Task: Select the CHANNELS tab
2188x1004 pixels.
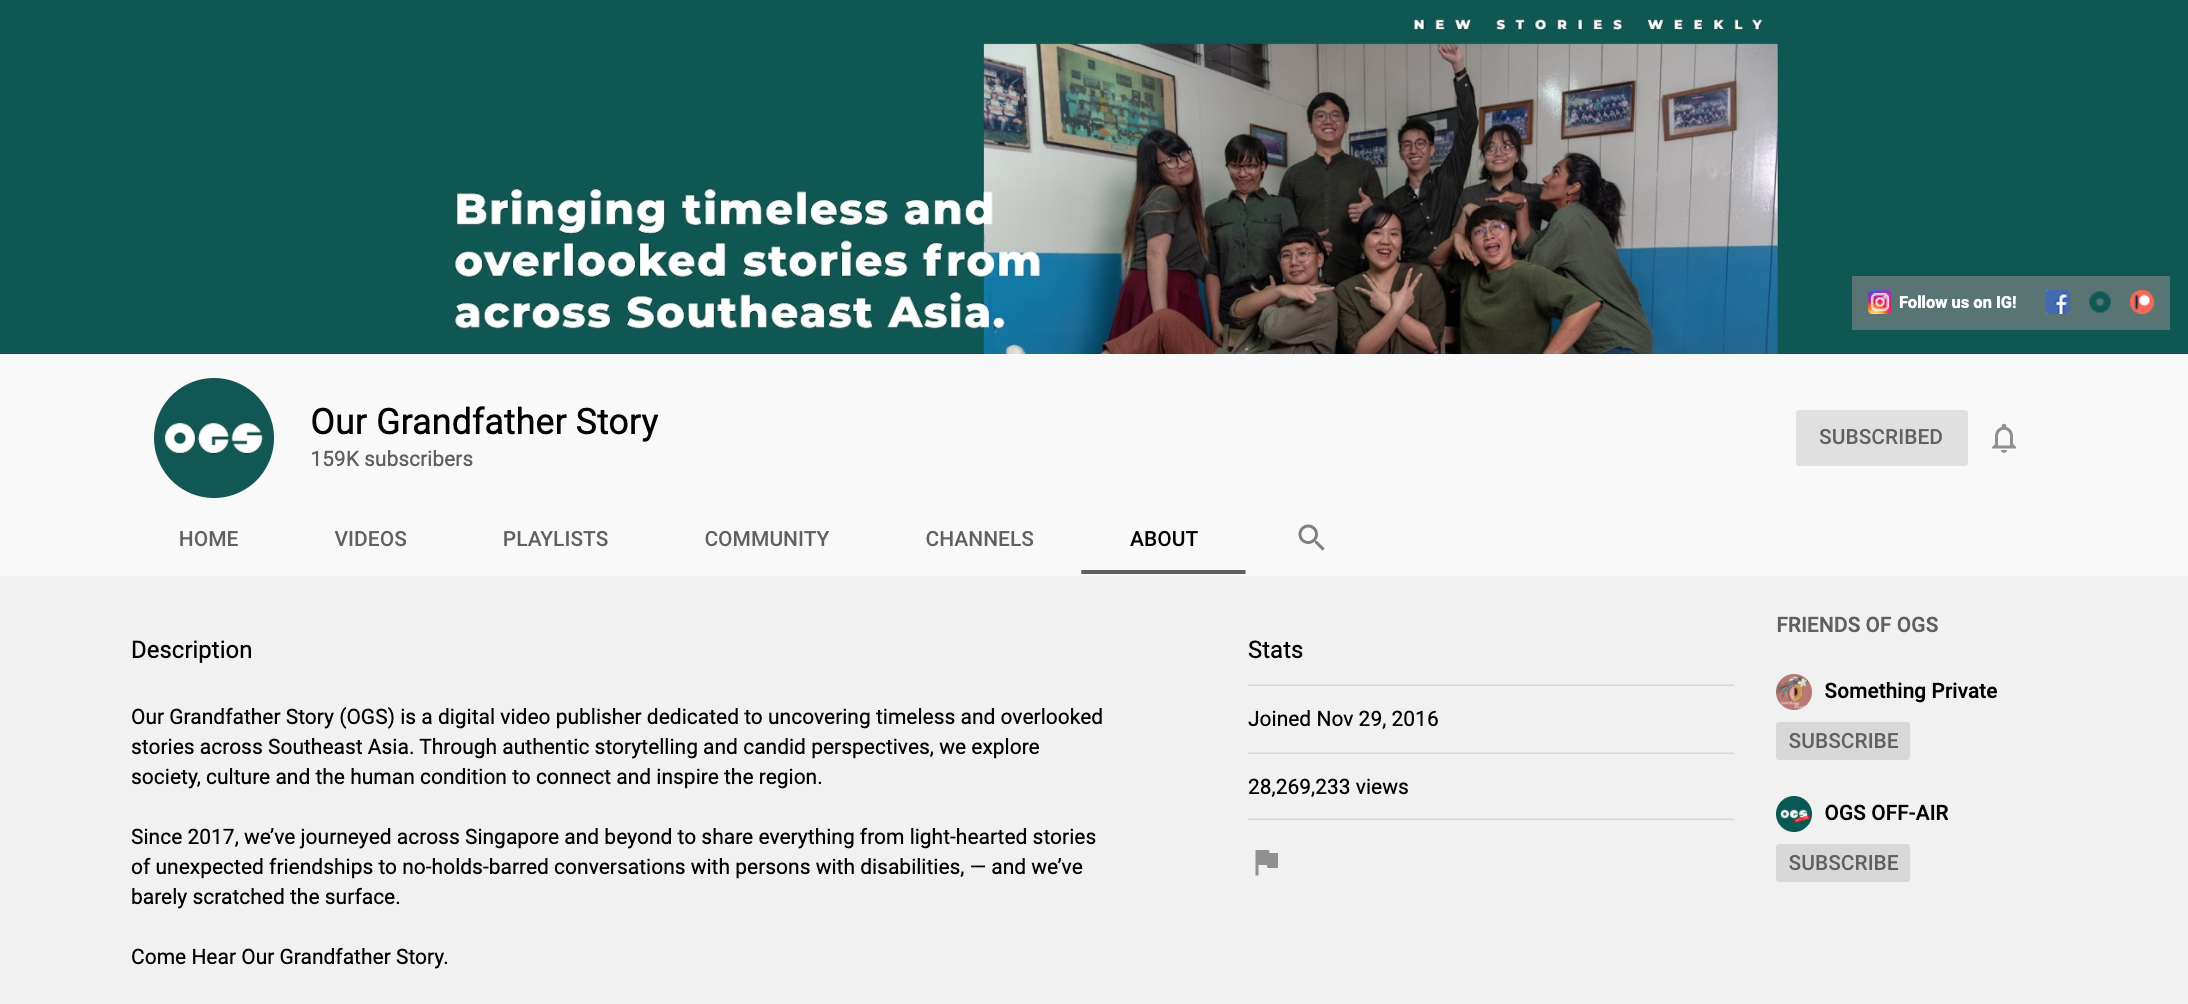Action: (x=979, y=539)
